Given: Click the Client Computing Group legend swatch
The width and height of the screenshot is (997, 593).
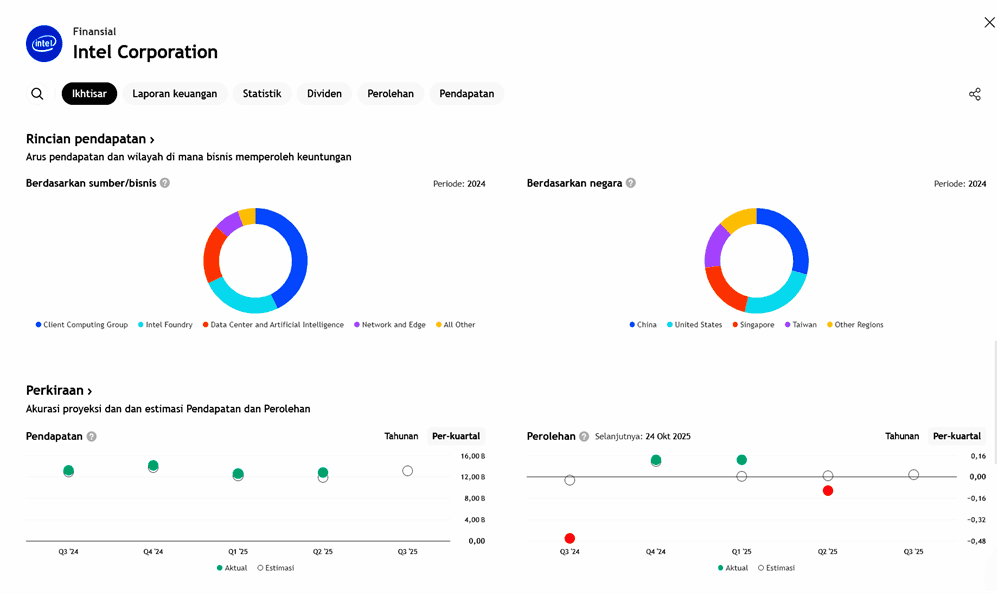Looking at the screenshot, I should (x=38, y=325).
